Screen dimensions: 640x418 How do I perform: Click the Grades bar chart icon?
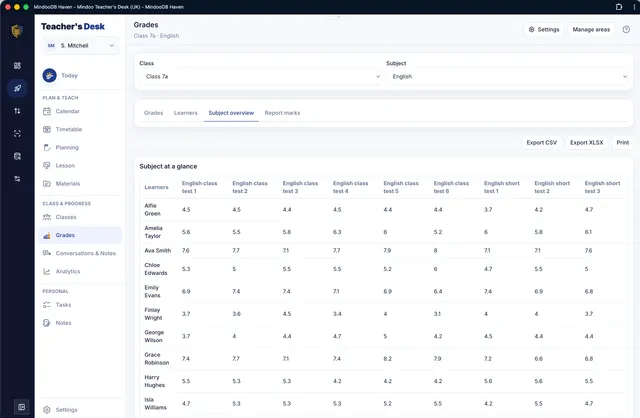[x=47, y=236]
